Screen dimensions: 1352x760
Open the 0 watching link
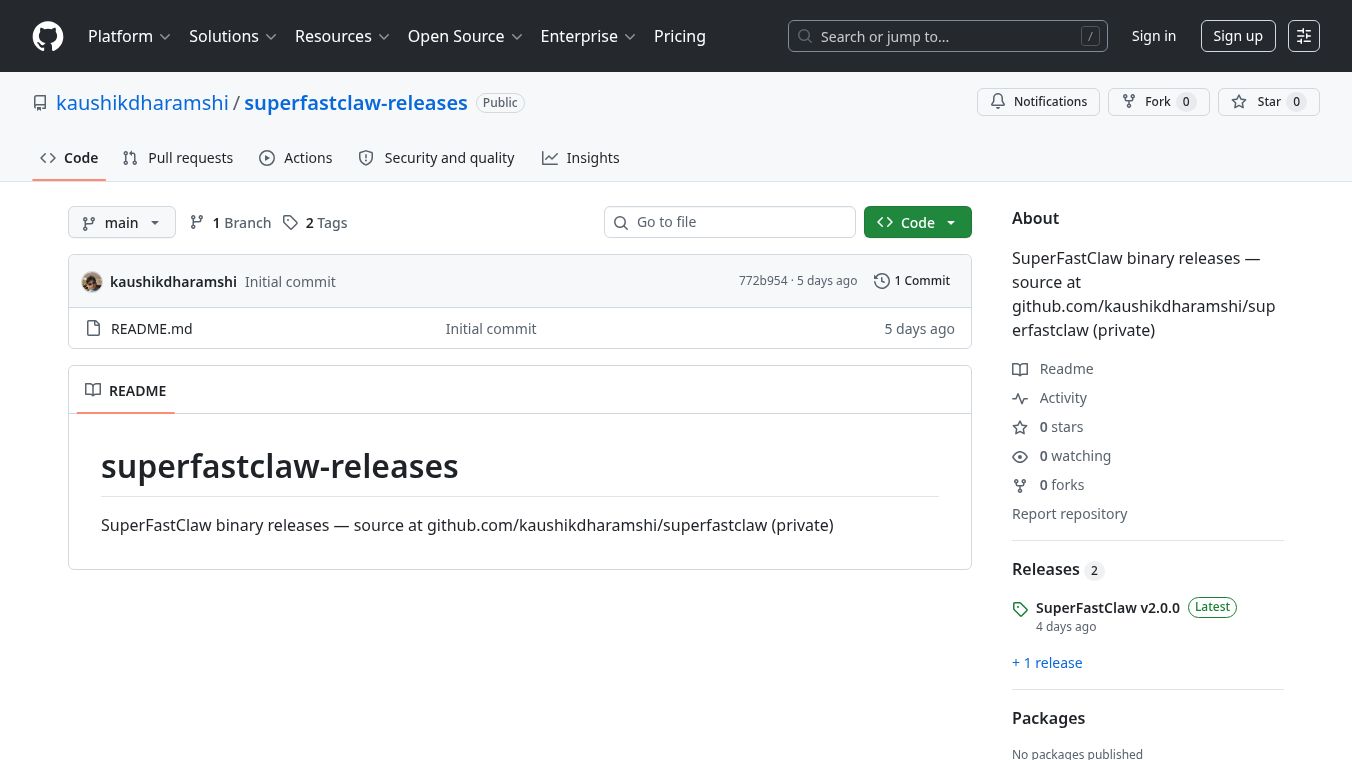click(1062, 456)
